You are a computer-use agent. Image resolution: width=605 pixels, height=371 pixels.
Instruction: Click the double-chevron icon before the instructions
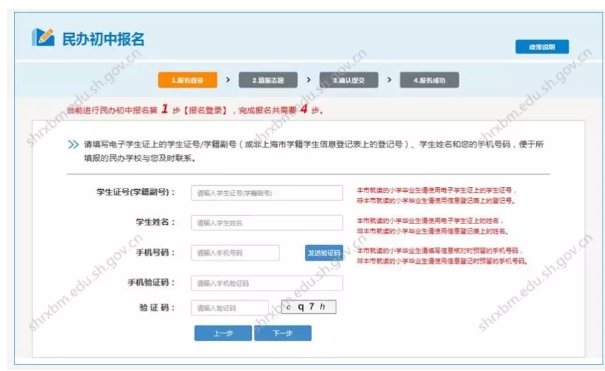(73, 144)
